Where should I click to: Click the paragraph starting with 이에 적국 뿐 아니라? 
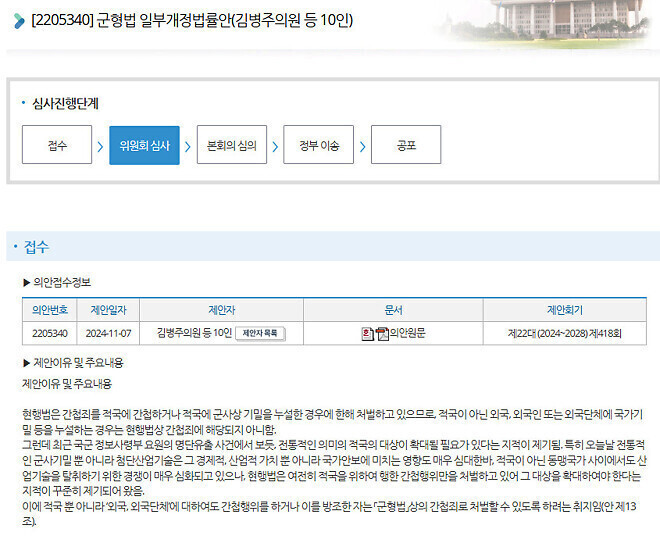click(329, 514)
